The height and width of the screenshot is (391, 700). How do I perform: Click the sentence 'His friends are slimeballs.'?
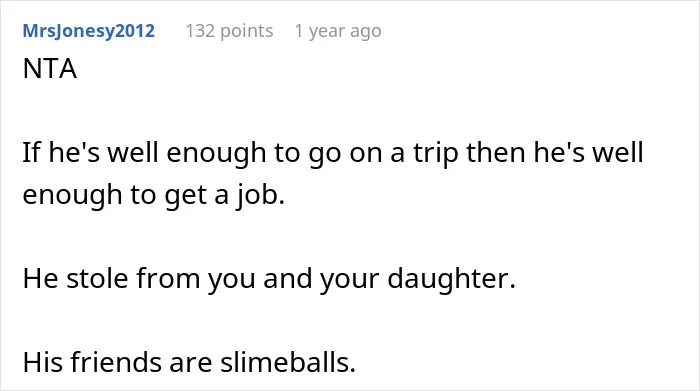(x=189, y=362)
